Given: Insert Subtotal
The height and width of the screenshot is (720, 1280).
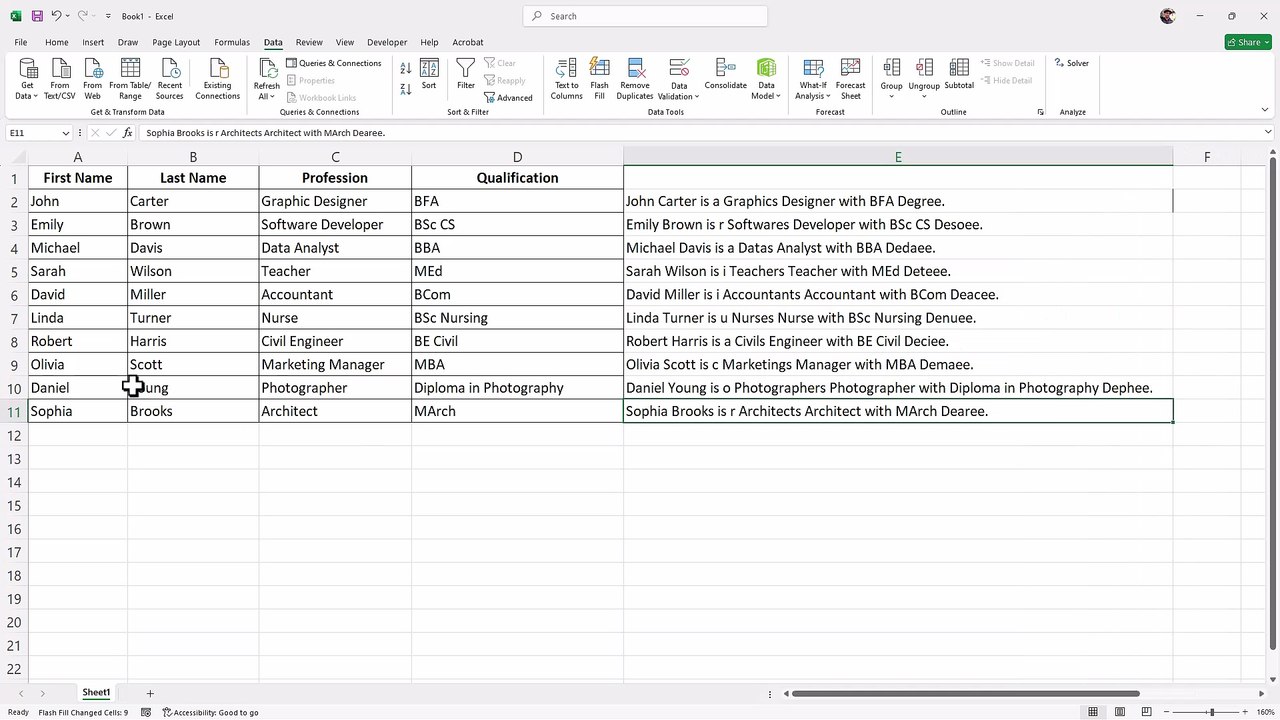Looking at the screenshot, I should [959, 74].
